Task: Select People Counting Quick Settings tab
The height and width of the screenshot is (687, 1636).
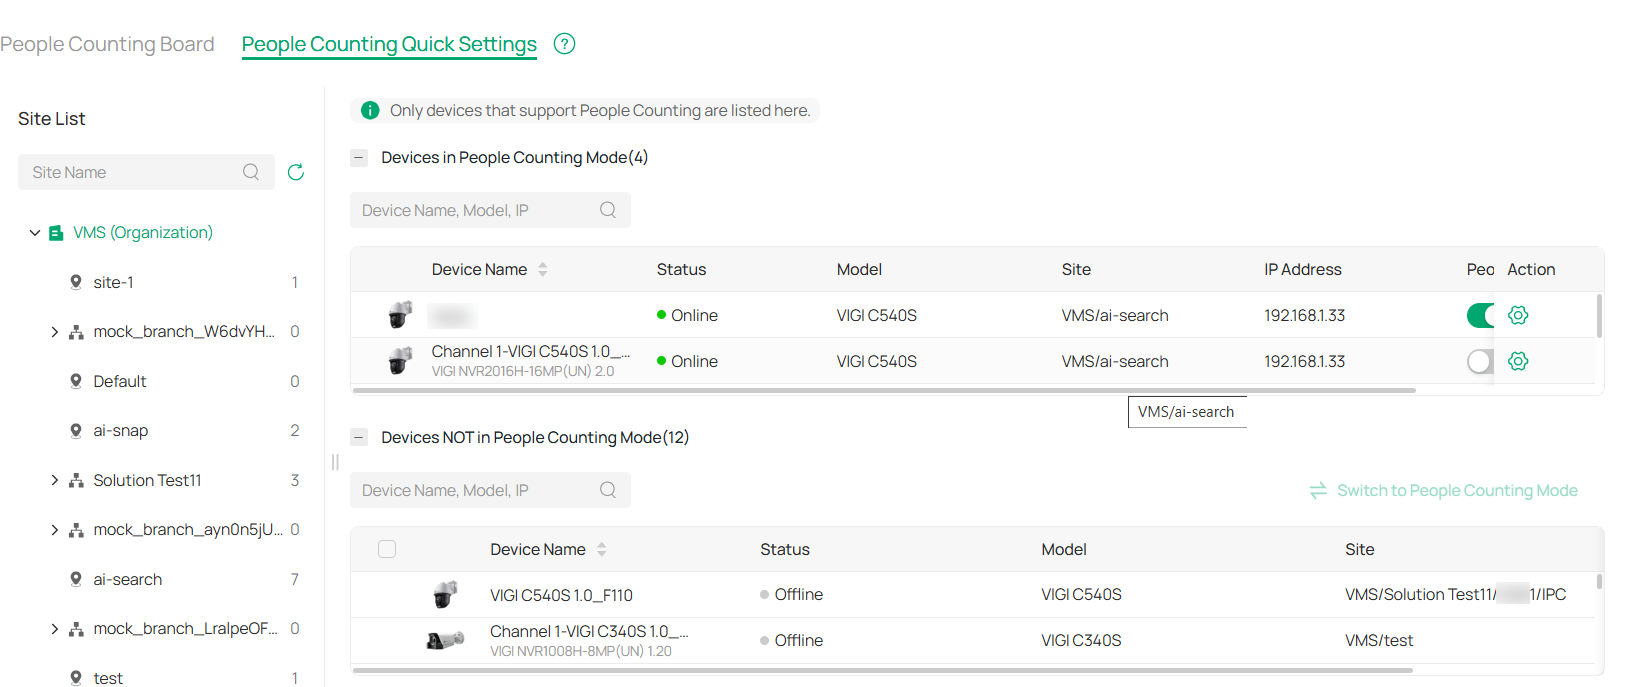Action: tap(389, 44)
